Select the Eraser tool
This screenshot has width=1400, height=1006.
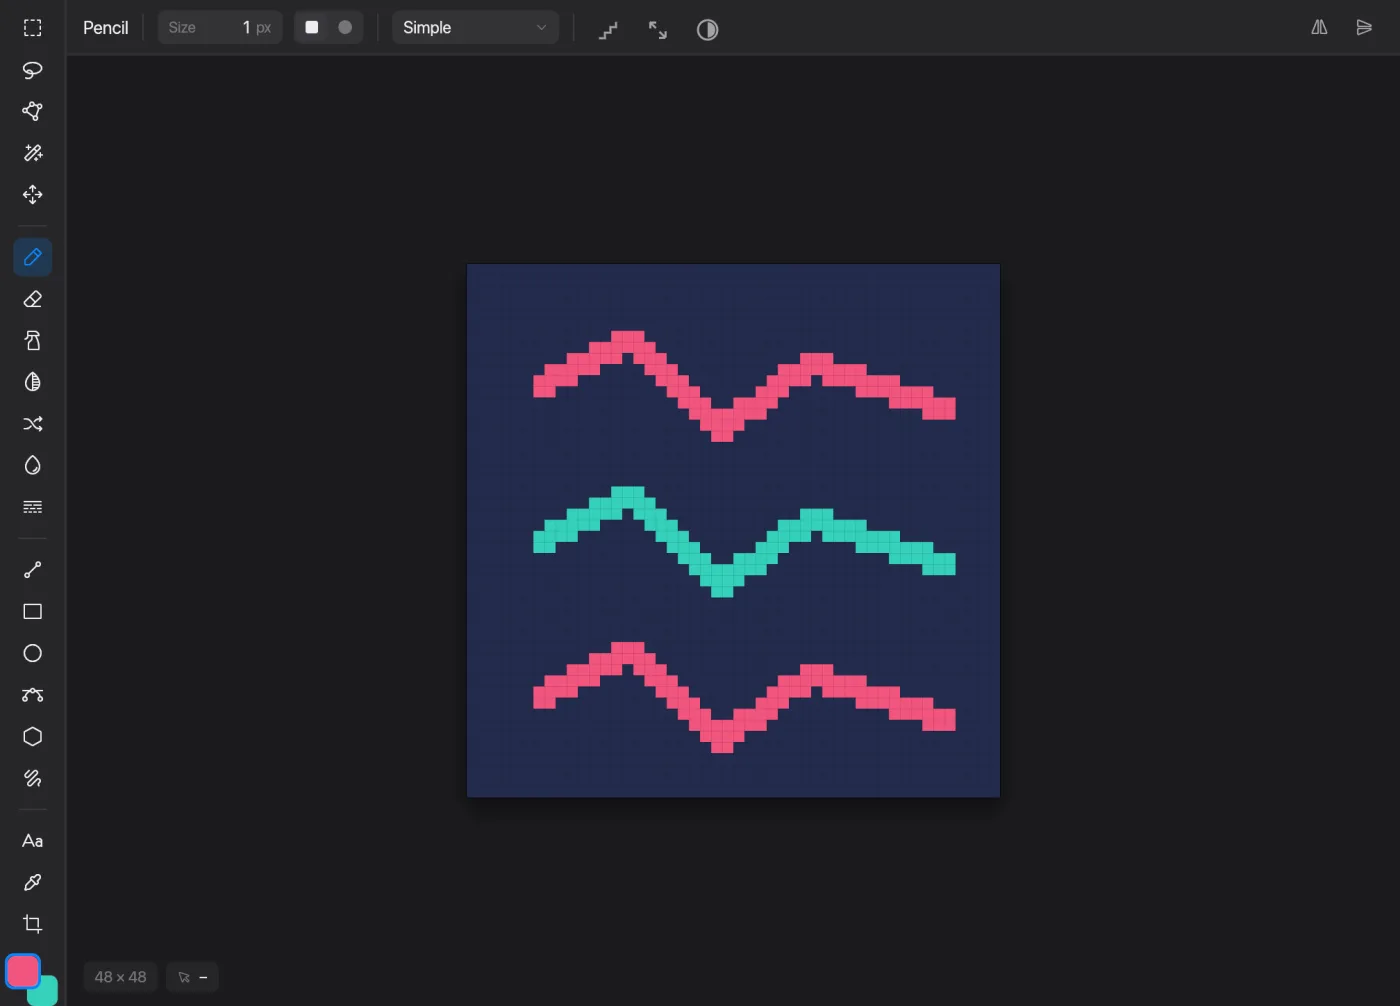pos(32,299)
